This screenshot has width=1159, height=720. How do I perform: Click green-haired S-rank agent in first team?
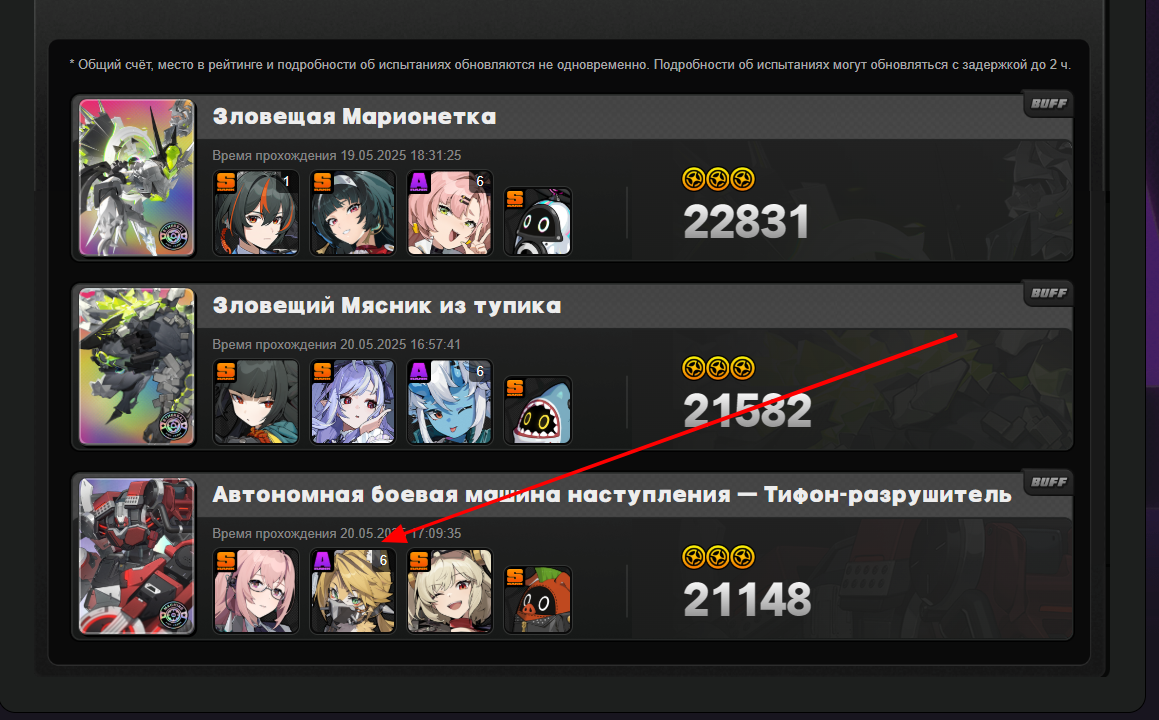[x=353, y=213]
